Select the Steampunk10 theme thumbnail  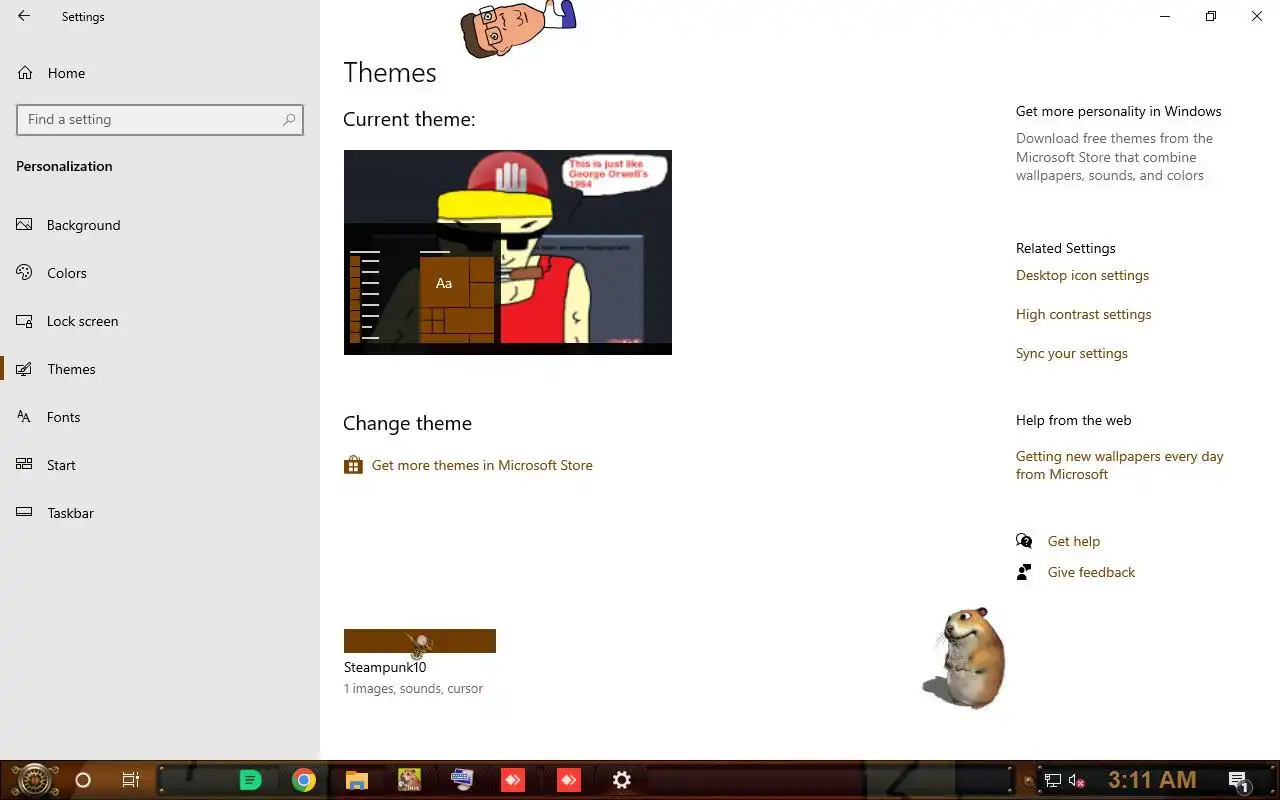click(x=420, y=641)
